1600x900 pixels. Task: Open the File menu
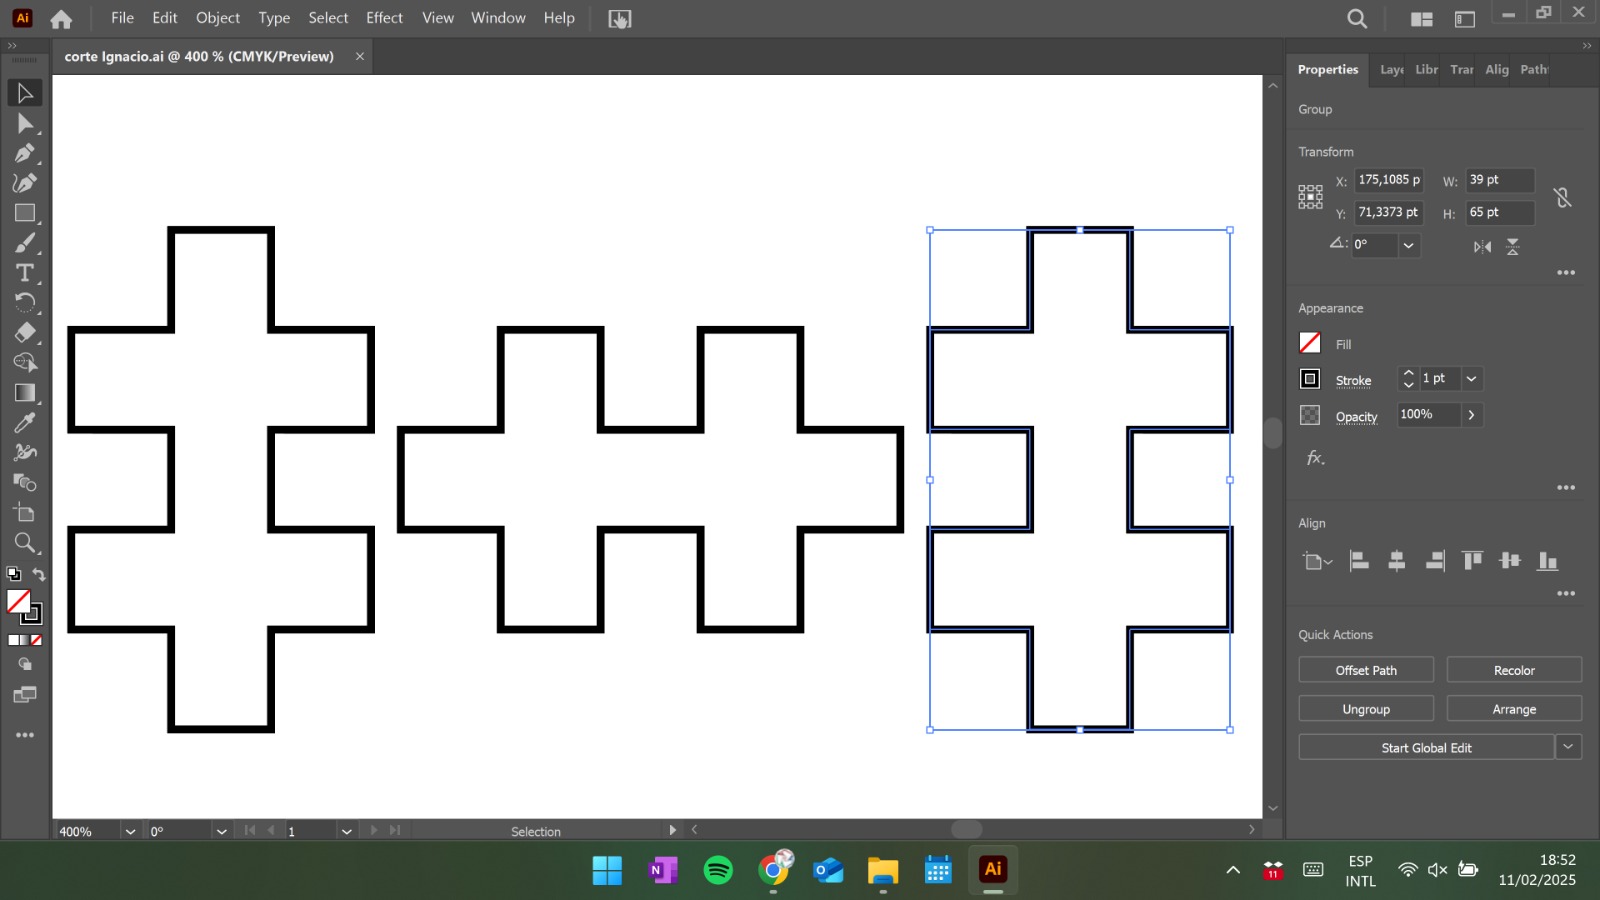pos(122,18)
